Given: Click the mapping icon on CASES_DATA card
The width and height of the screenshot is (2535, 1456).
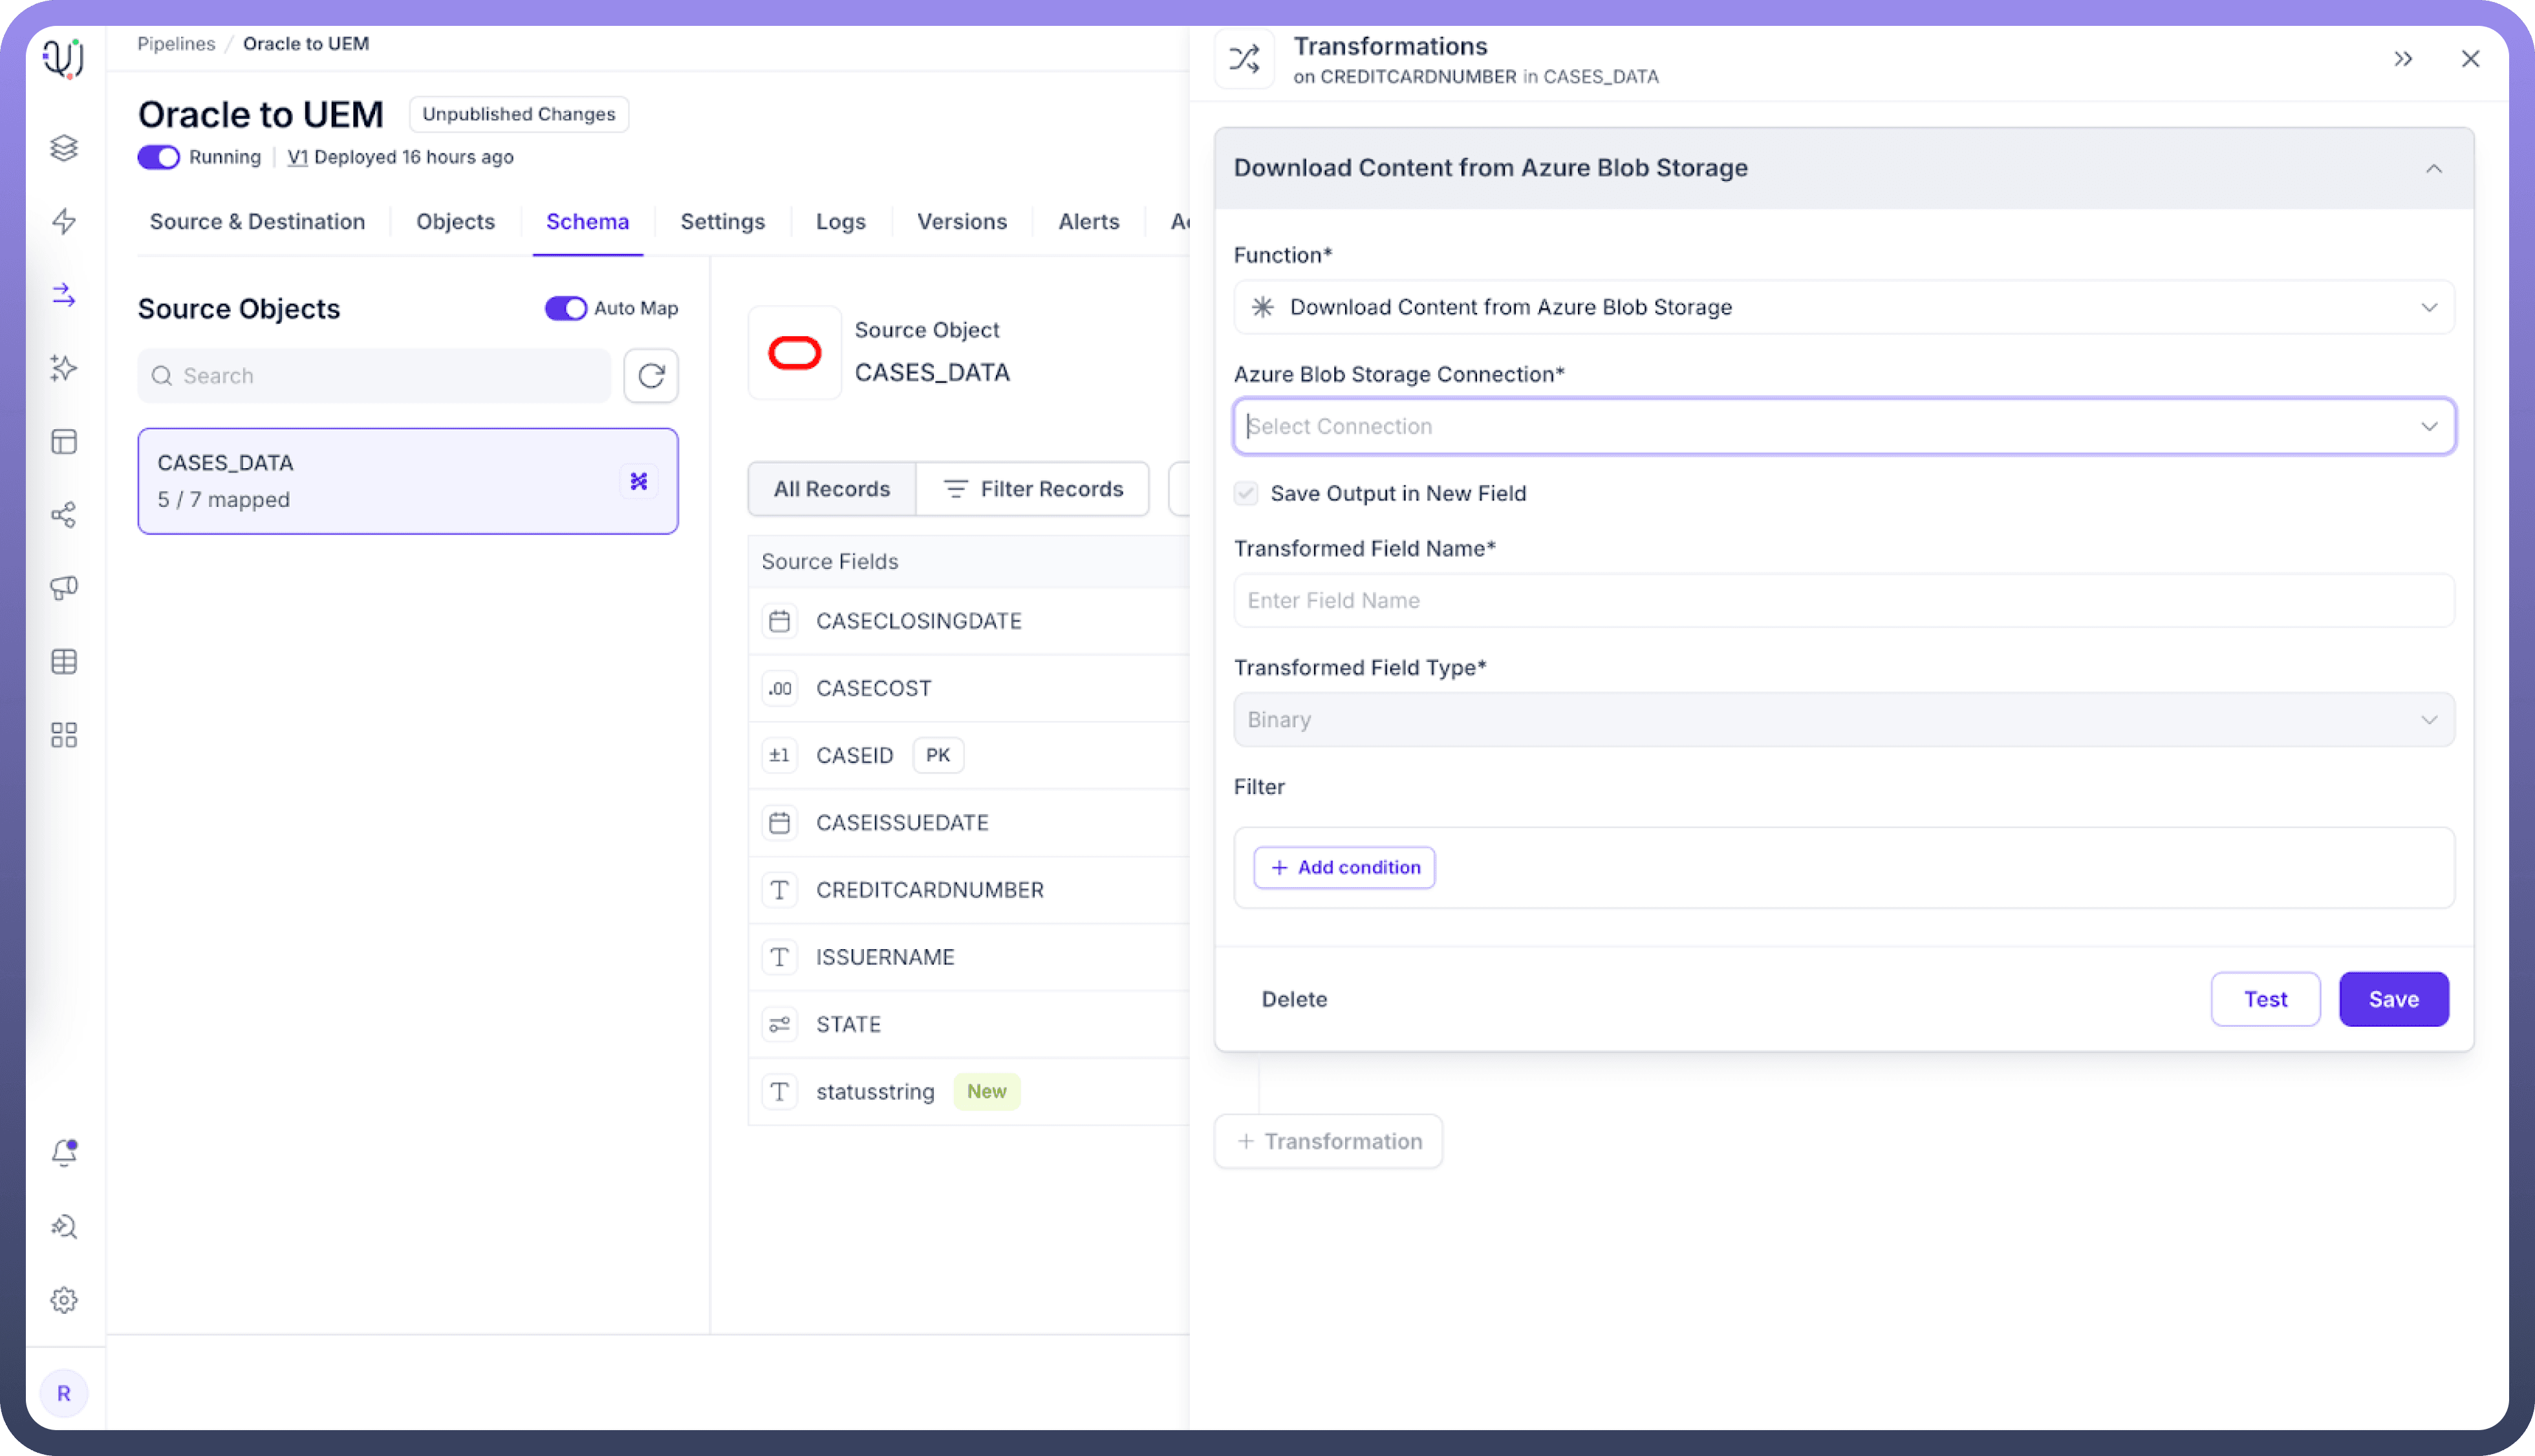Looking at the screenshot, I should pos(638,481).
